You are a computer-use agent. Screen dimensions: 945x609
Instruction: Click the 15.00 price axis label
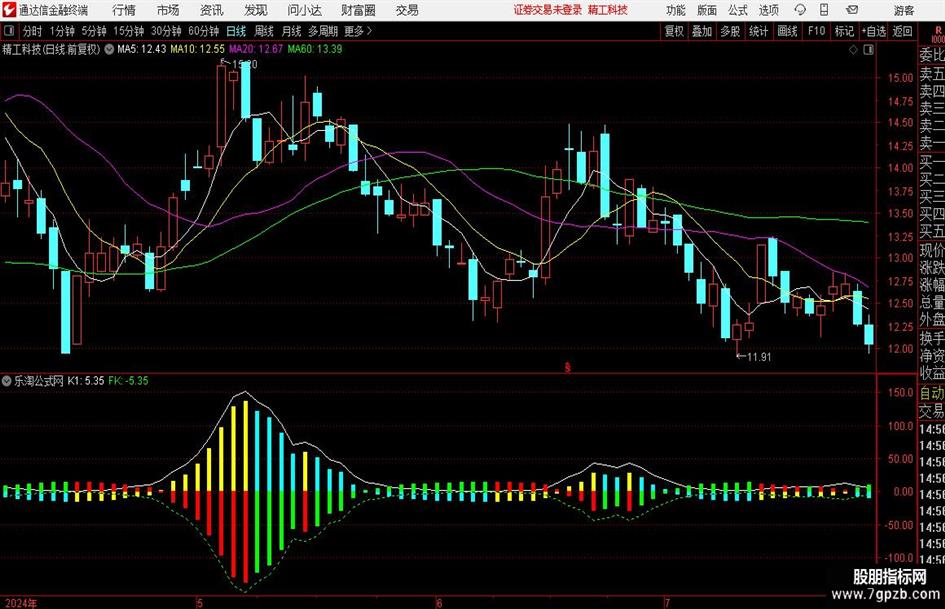(900, 78)
